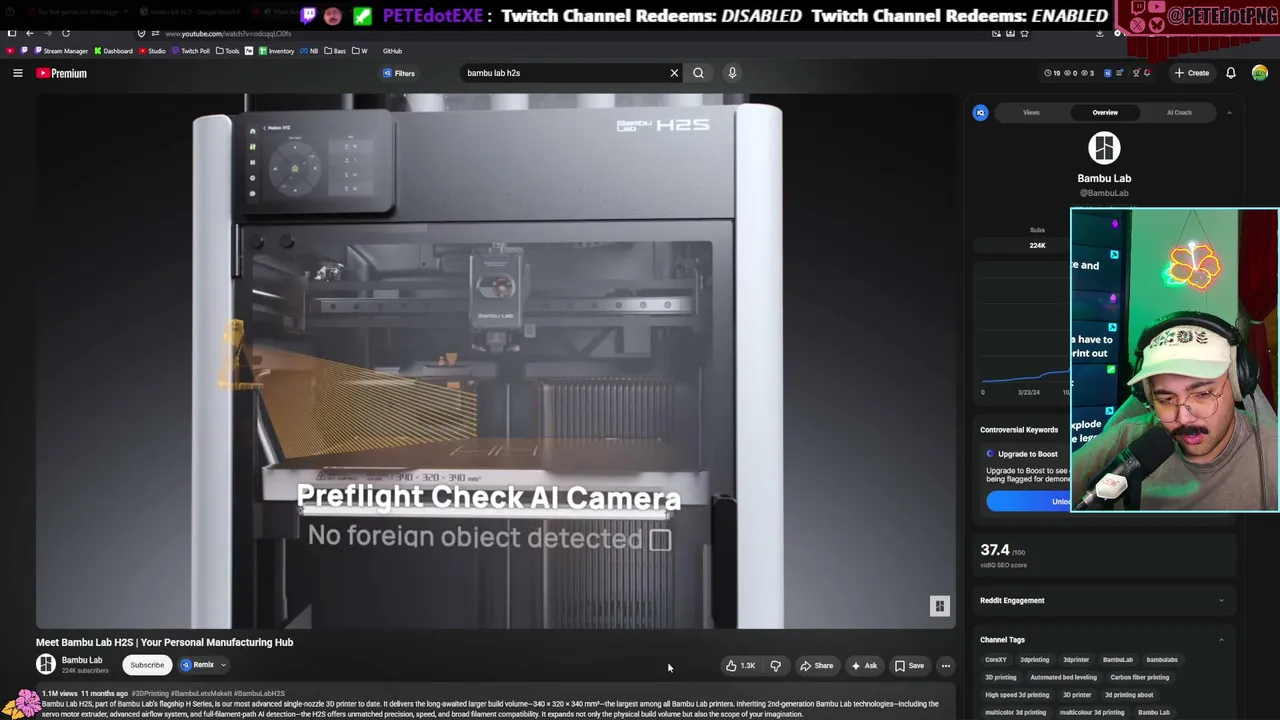
Task: Share the video
Action: pyautogui.click(x=816, y=666)
